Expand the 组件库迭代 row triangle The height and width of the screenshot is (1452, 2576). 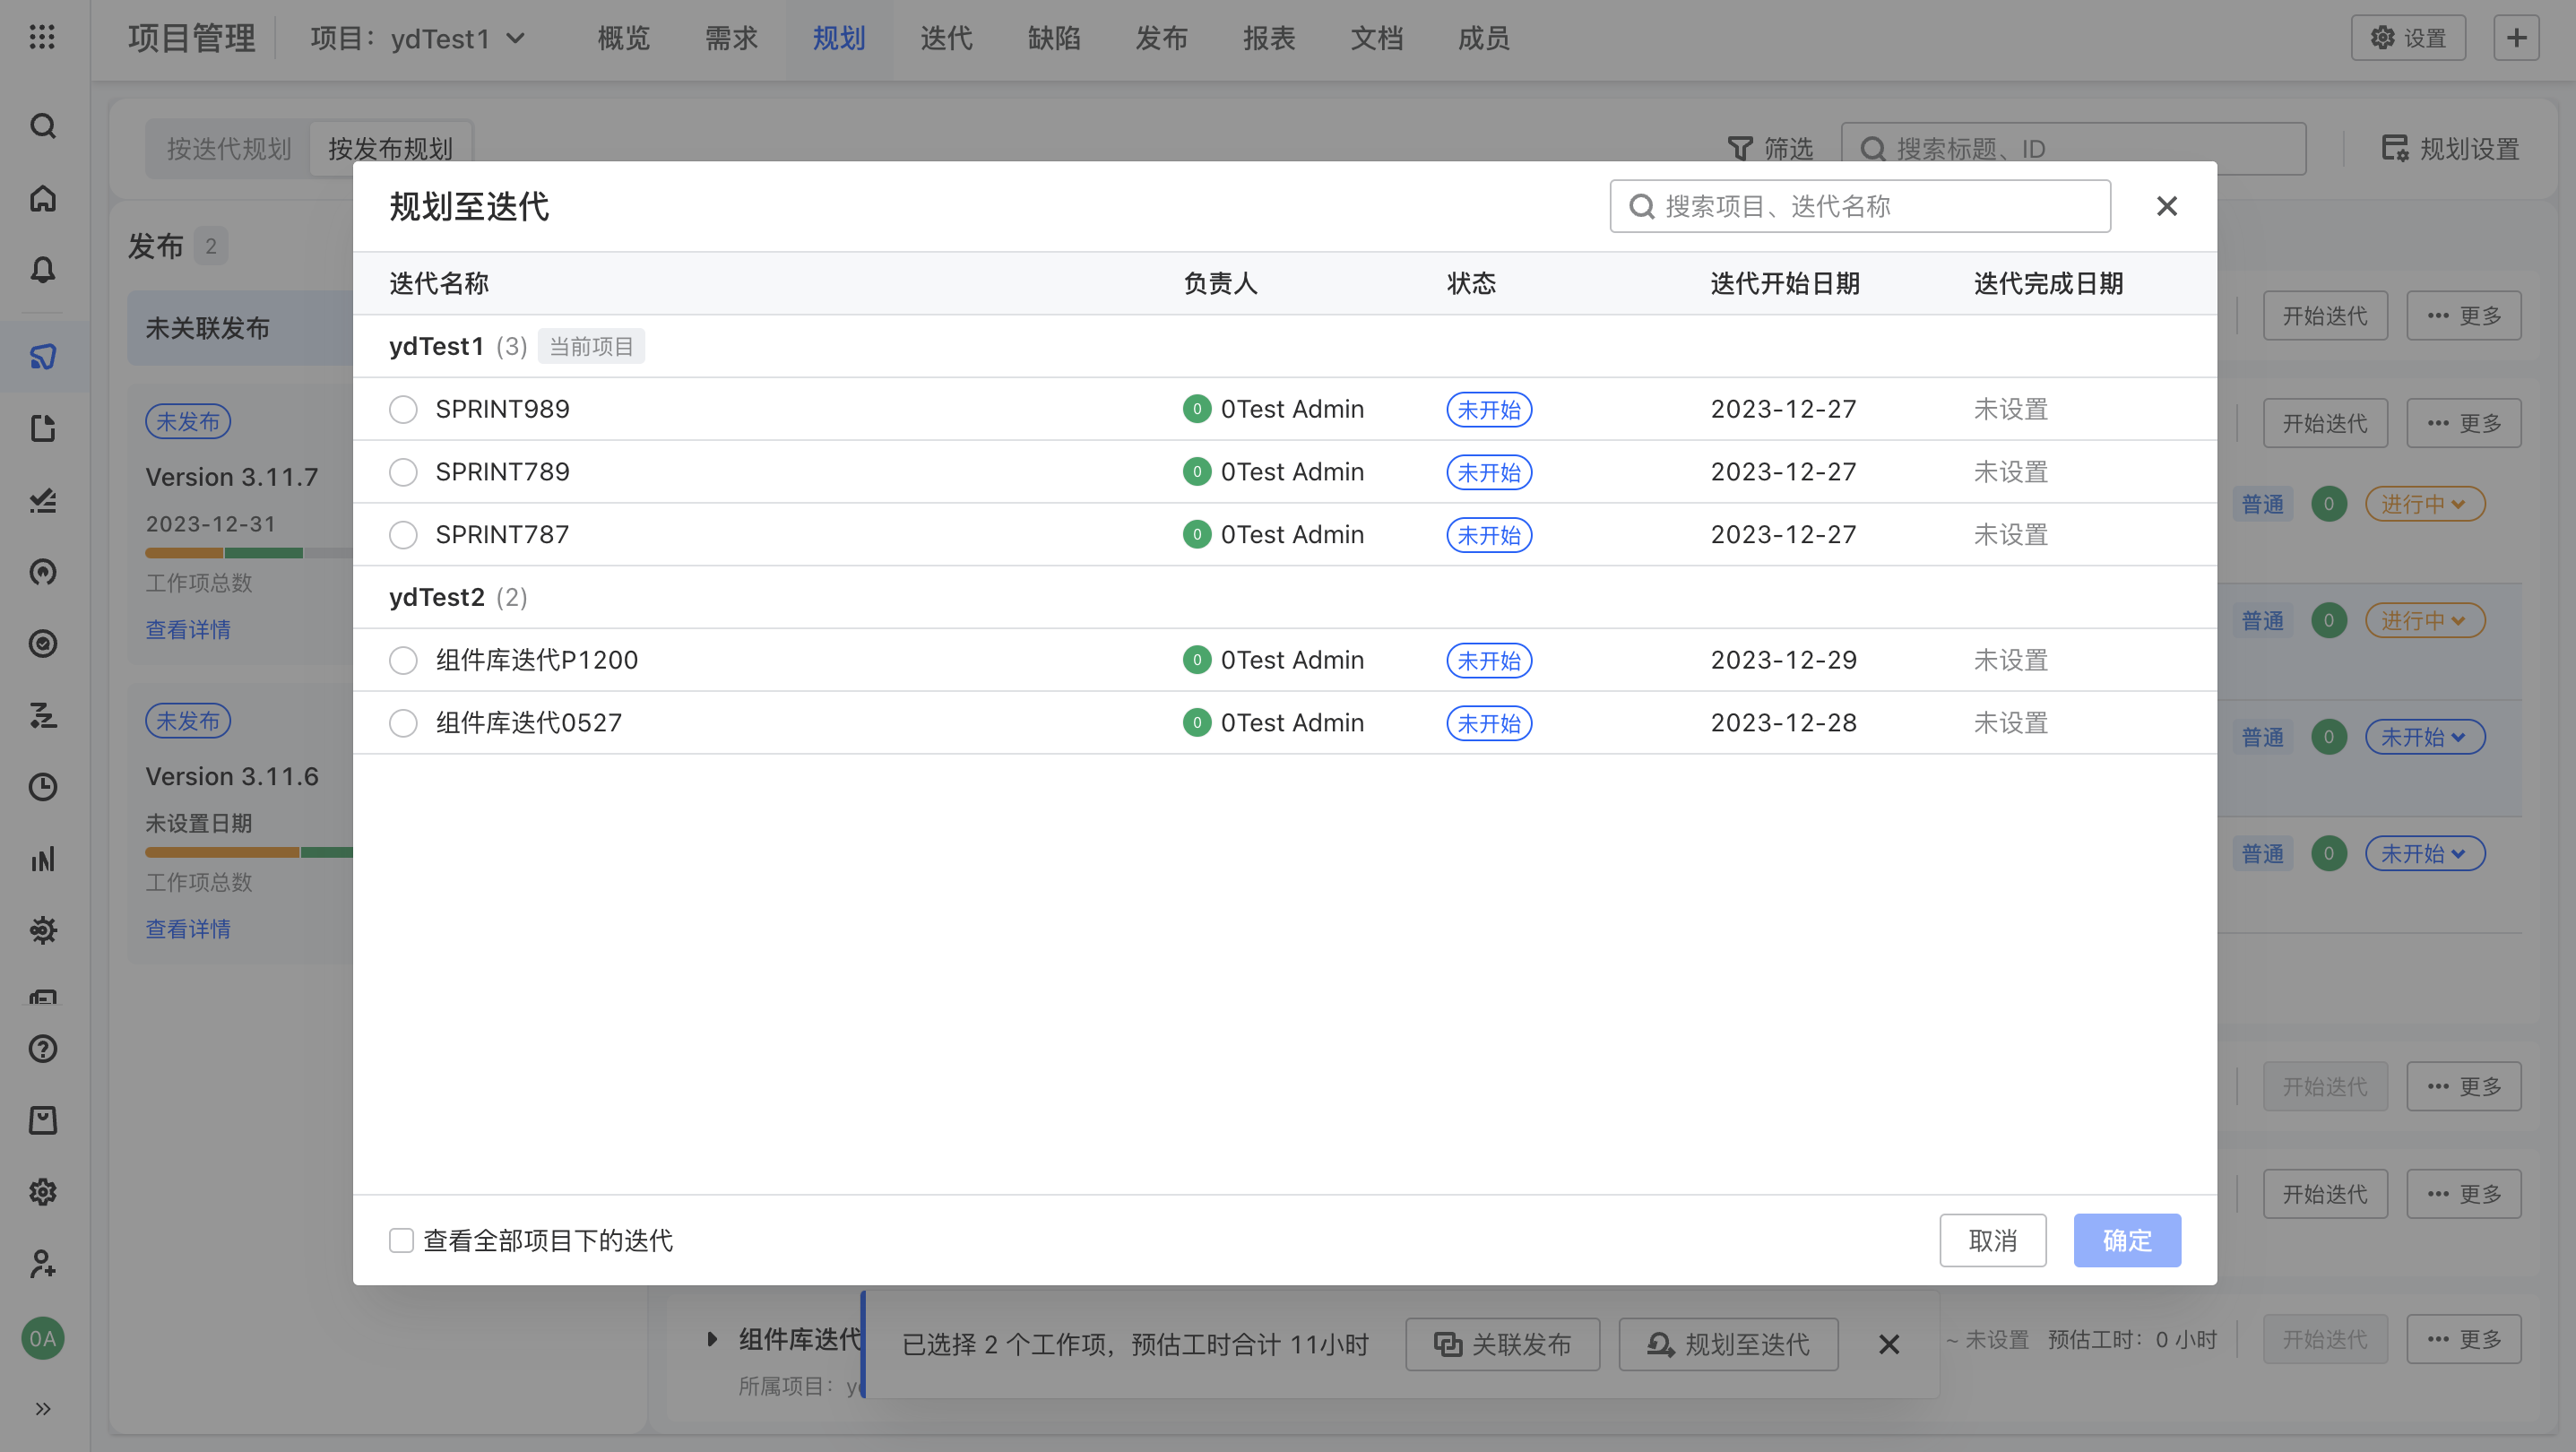pyautogui.click(x=712, y=1339)
